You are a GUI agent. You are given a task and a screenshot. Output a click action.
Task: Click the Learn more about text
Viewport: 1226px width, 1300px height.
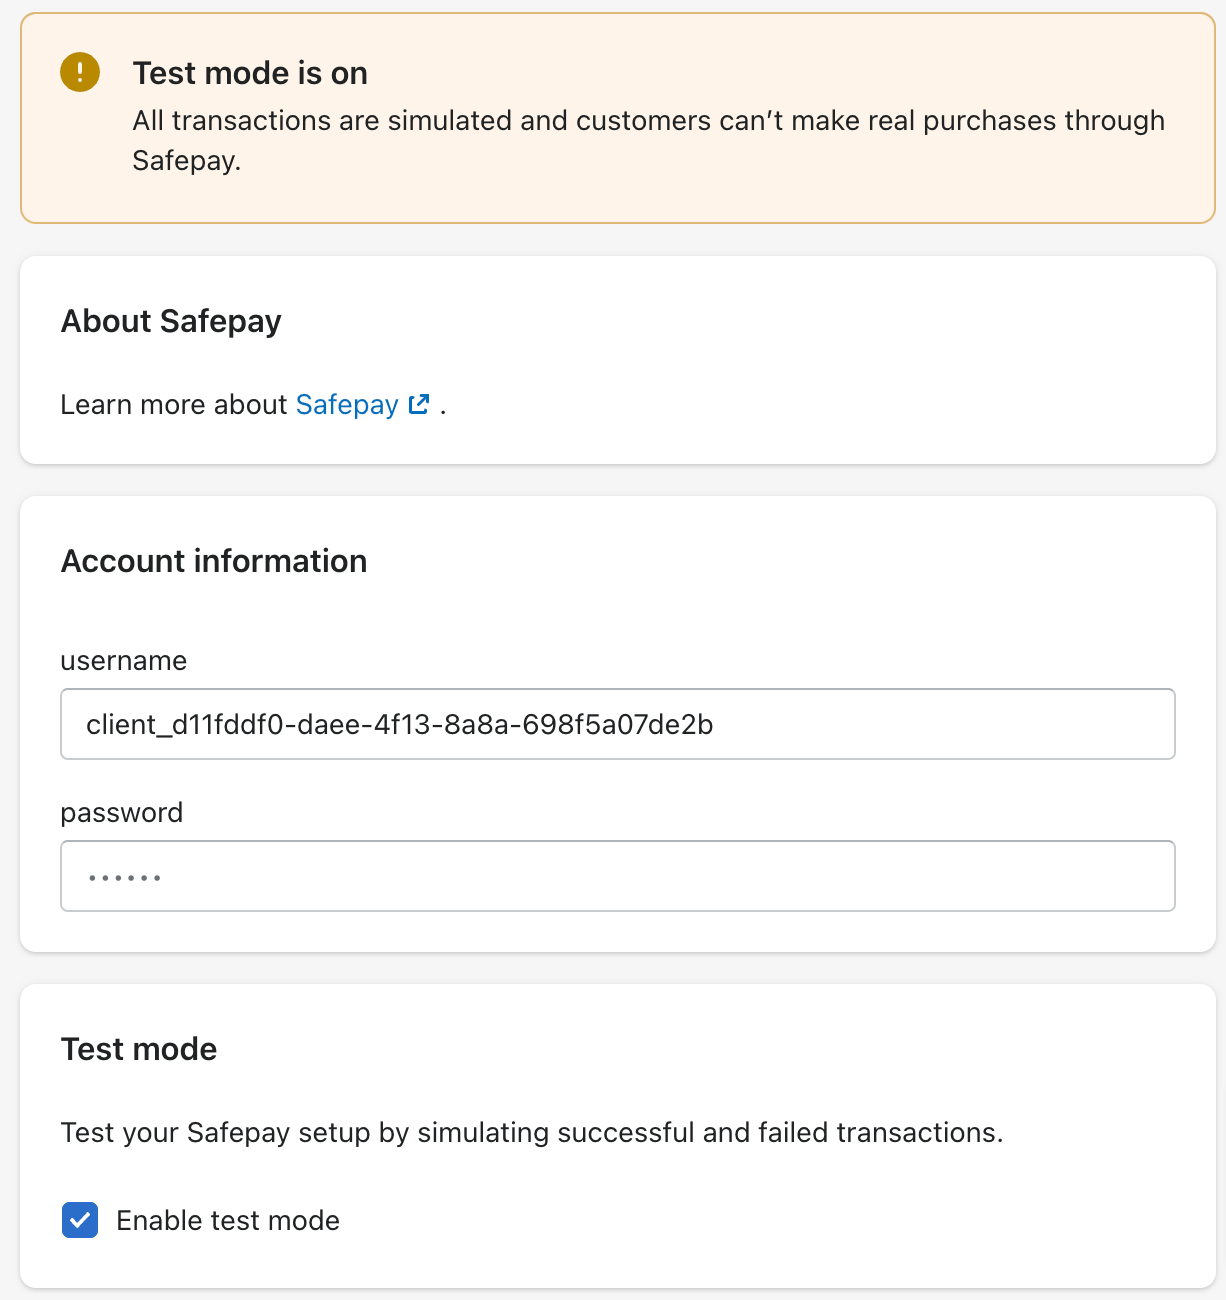tap(174, 404)
